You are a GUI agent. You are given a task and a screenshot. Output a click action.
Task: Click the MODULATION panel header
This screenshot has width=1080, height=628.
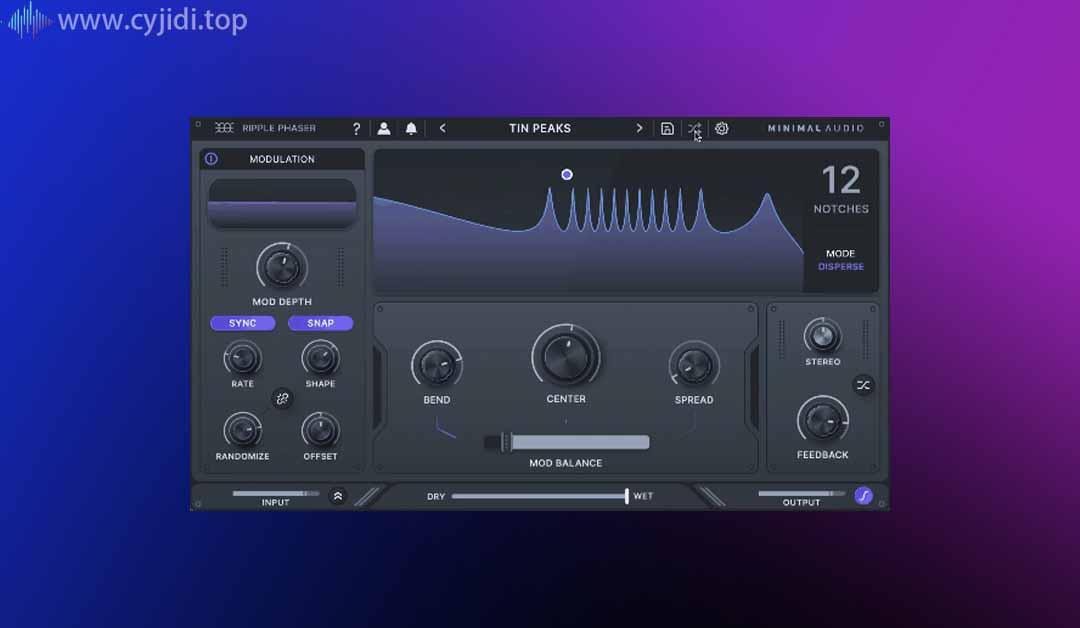282,159
